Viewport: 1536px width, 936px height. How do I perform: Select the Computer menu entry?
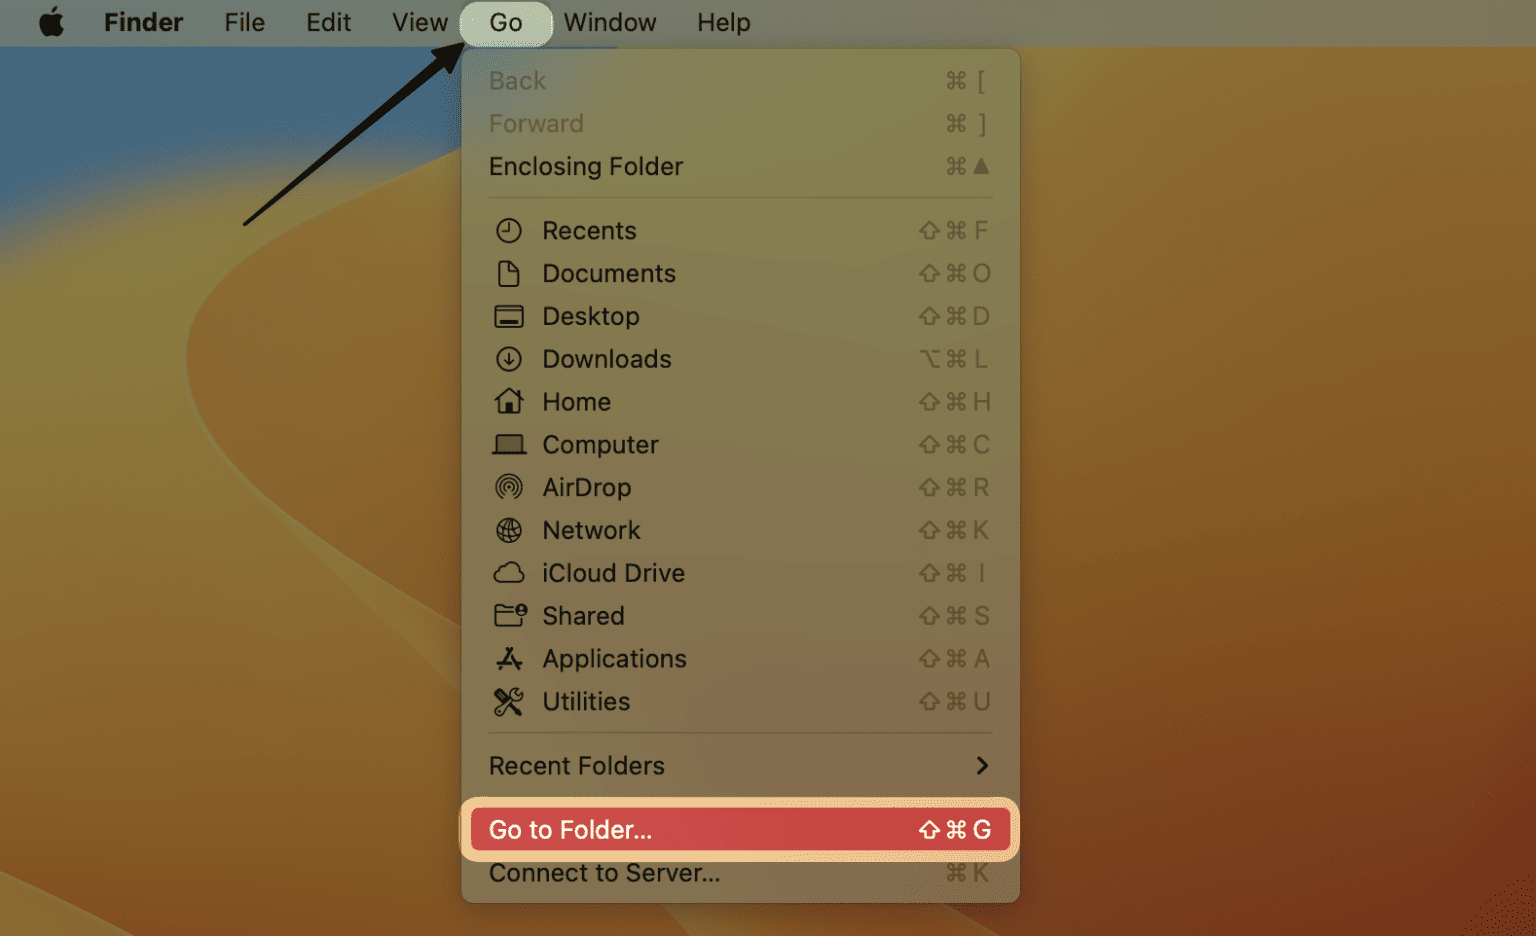pos(600,445)
